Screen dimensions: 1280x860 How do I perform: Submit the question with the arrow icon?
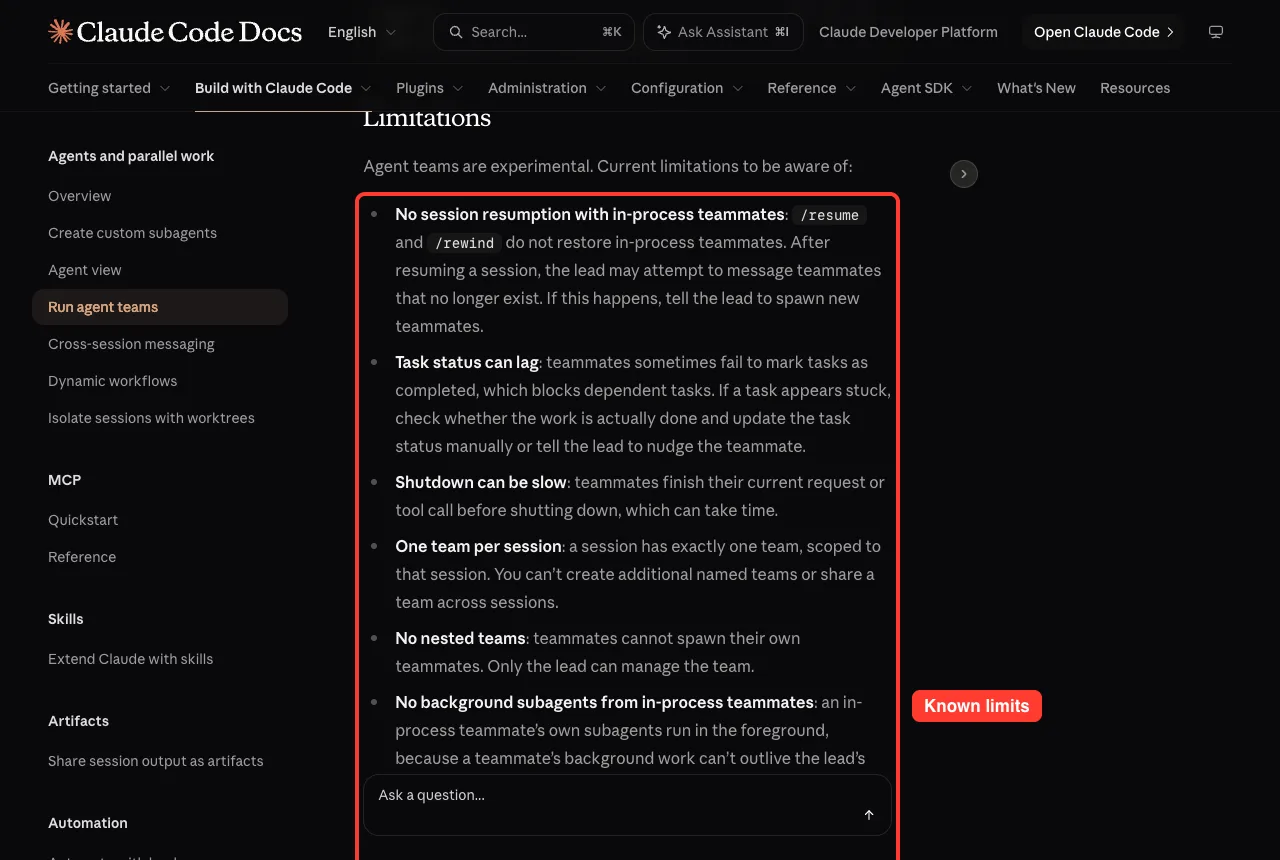tap(869, 815)
